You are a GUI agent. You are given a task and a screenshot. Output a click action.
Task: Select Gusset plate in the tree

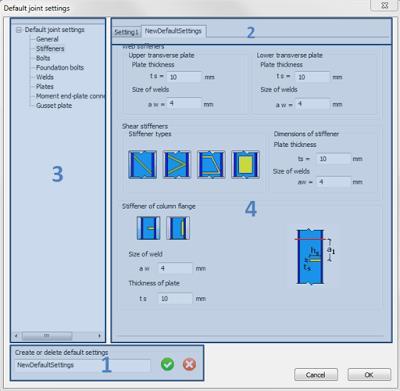[54, 106]
